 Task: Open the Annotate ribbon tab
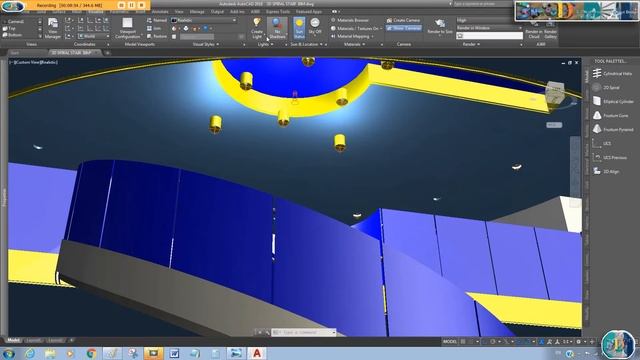click(x=160, y=12)
